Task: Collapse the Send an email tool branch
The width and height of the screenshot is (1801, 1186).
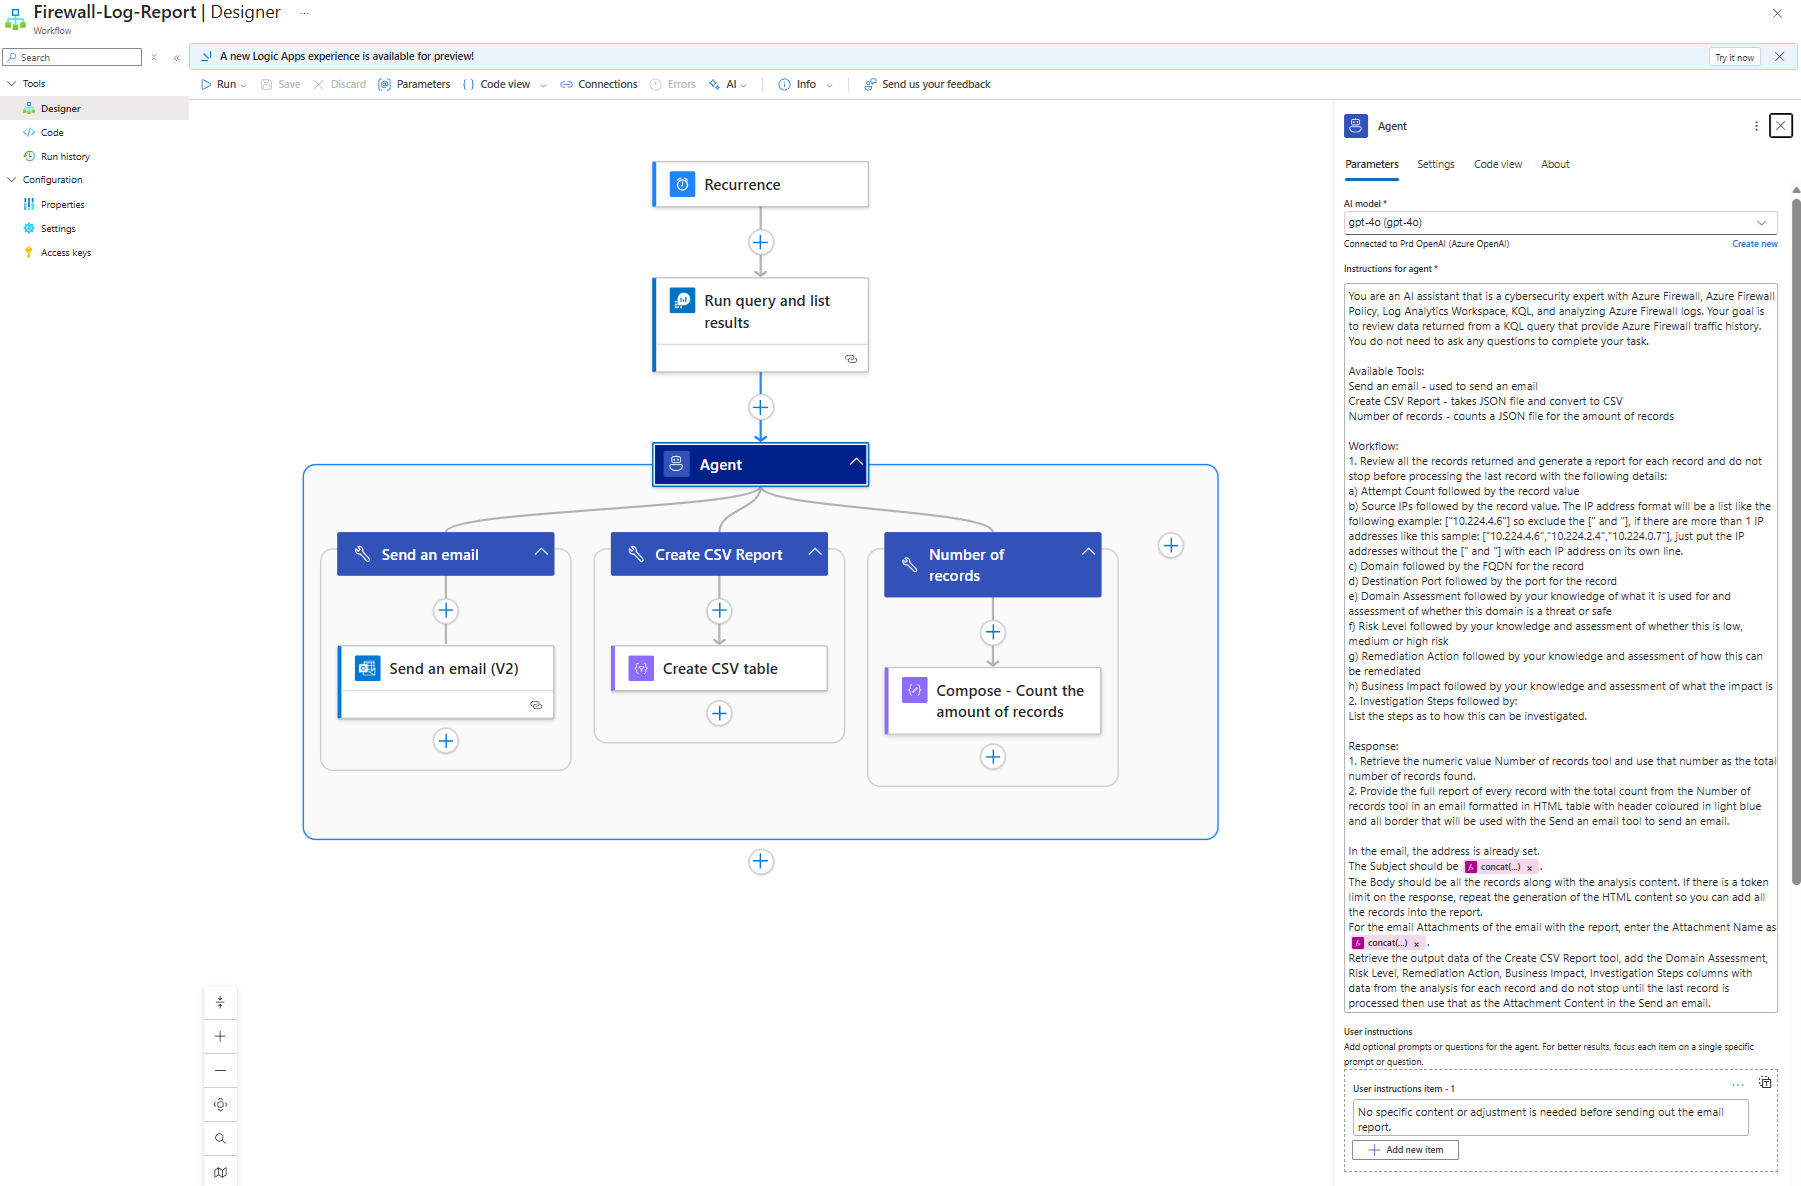Action: (x=541, y=552)
